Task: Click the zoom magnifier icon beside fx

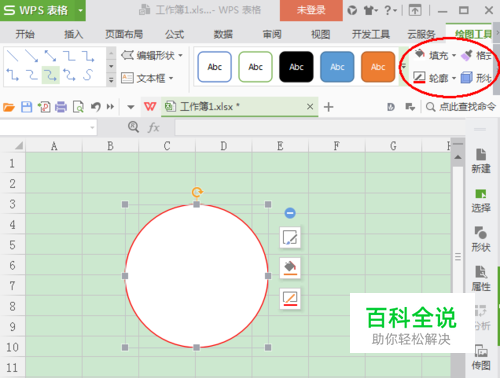Action: (133, 127)
